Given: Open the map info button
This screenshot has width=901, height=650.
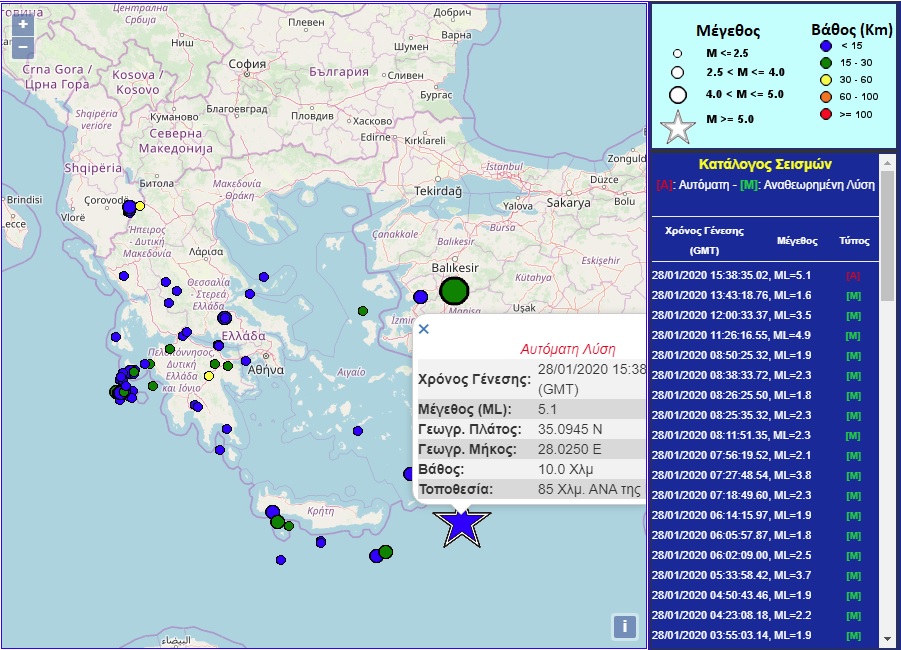Looking at the screenshot, I should pos(624,626).
